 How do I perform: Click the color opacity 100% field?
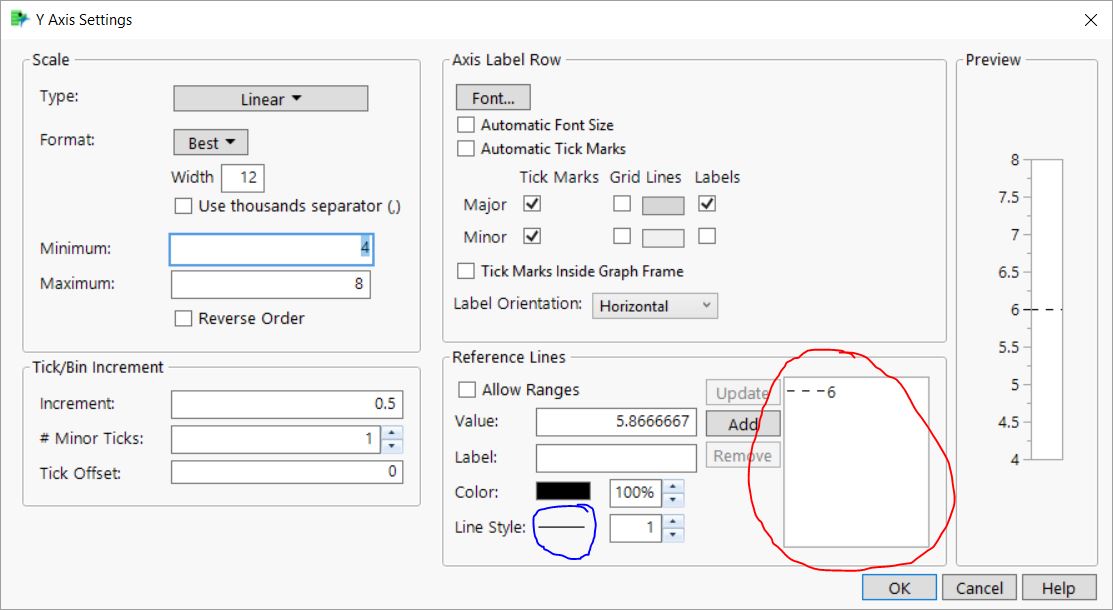635,493
